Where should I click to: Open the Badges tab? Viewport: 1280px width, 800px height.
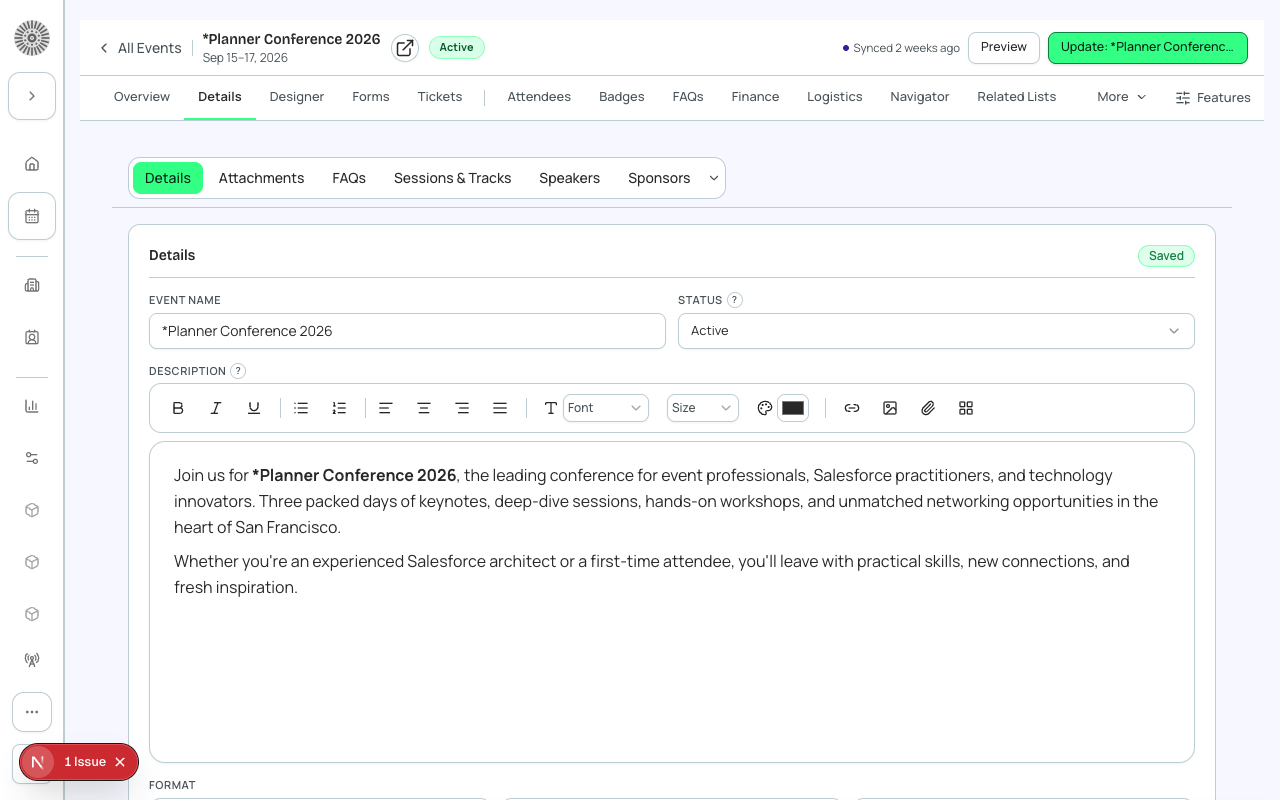(x=622, y=97)
